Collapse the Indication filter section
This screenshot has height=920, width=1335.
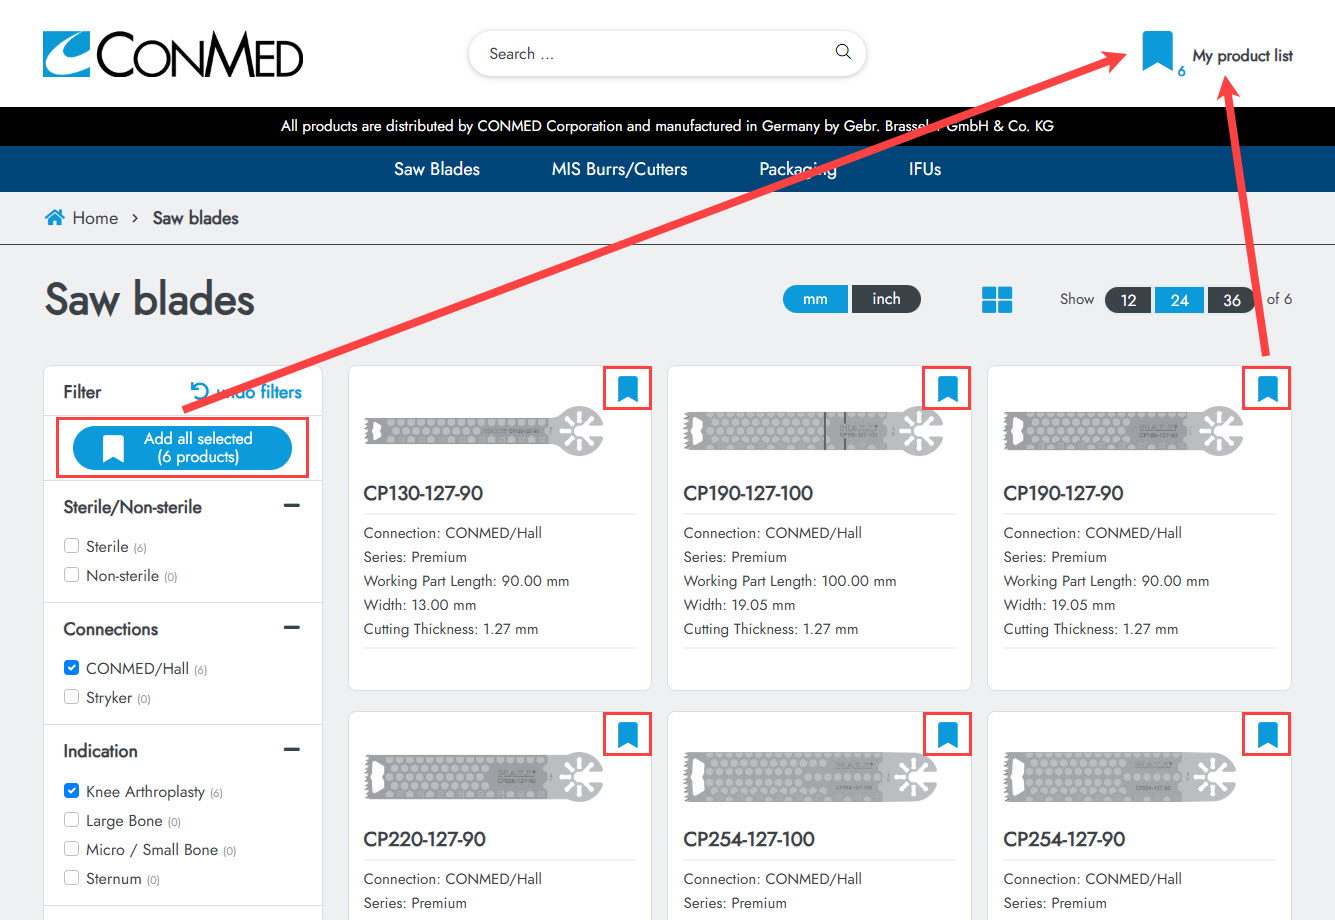click(292, 750)
